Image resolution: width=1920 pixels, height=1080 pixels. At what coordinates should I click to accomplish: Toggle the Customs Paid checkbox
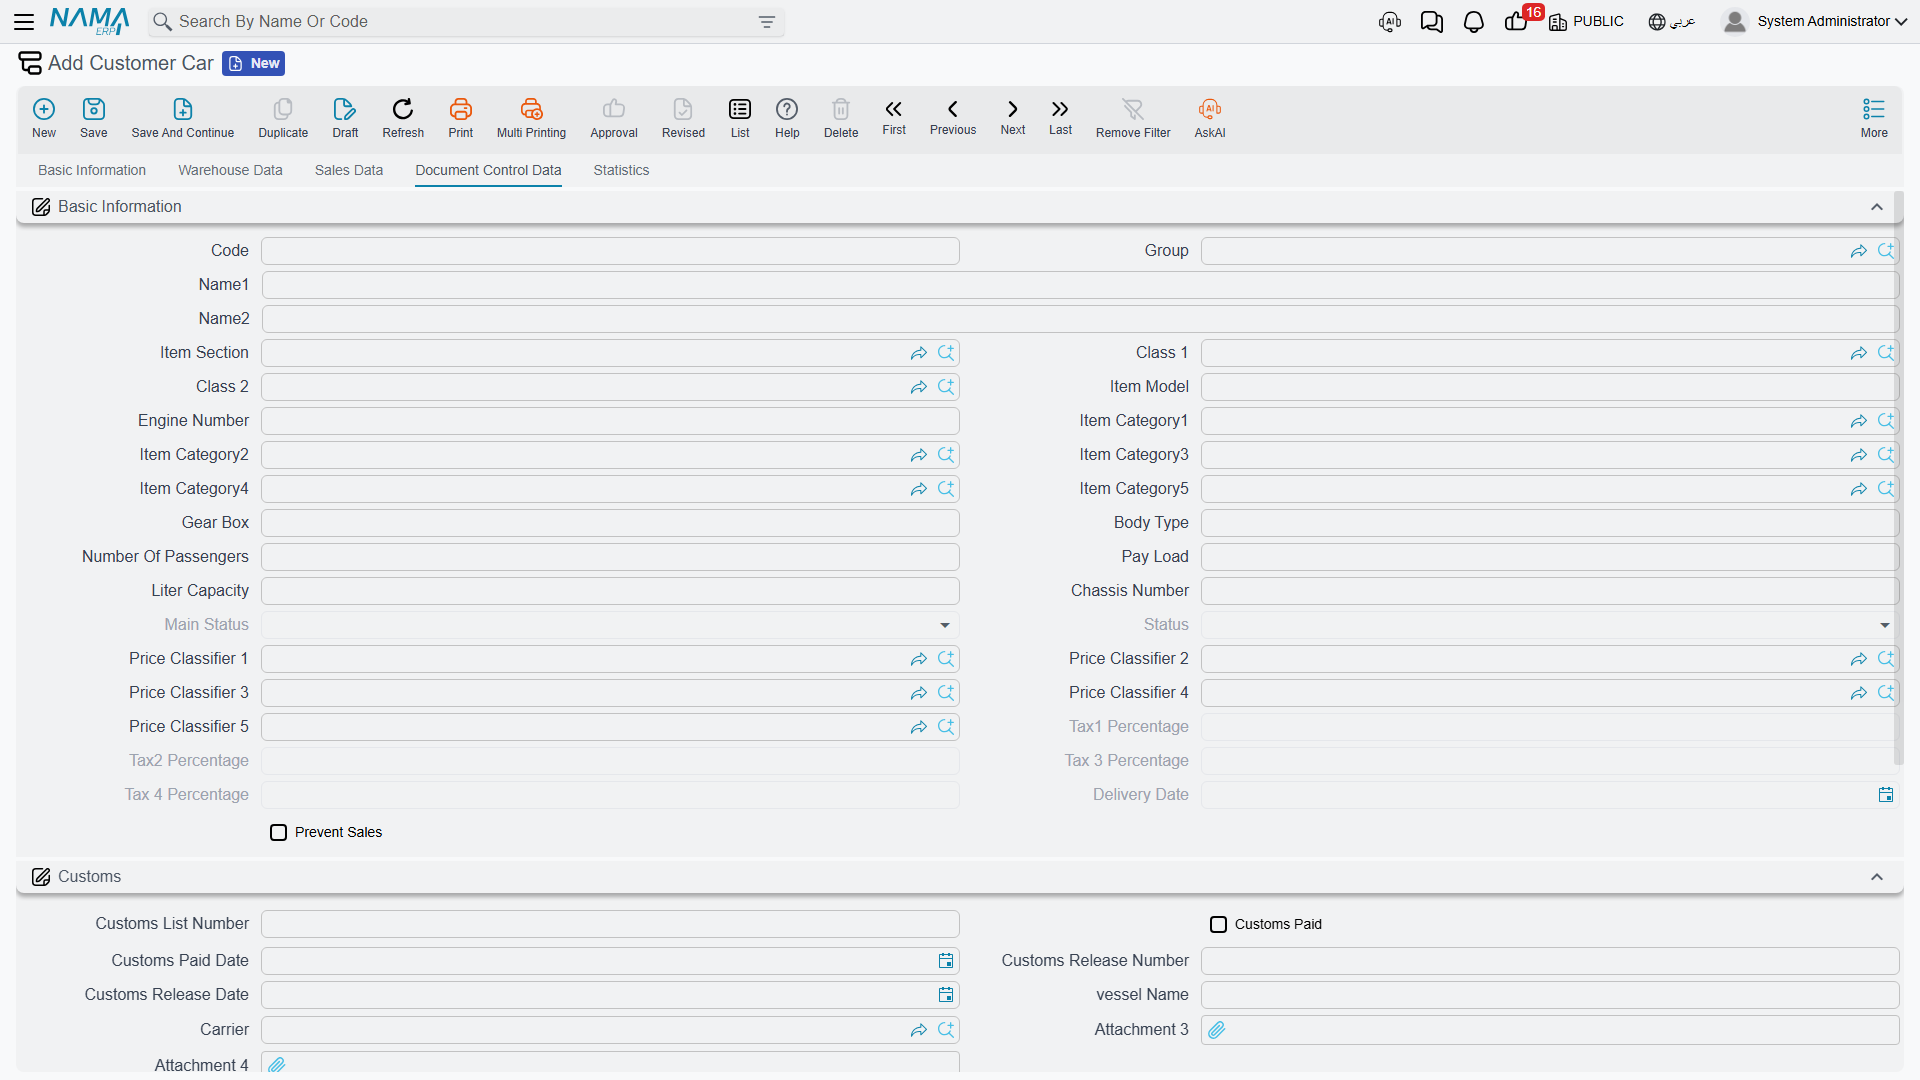(1219, 925)
